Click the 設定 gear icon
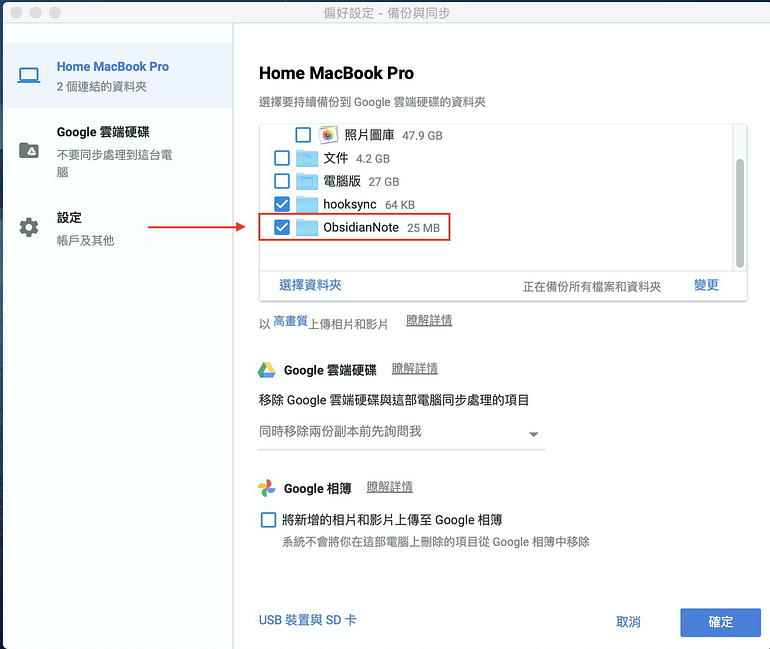The width and height of the screenshot is (770, 649). (29, 227)
